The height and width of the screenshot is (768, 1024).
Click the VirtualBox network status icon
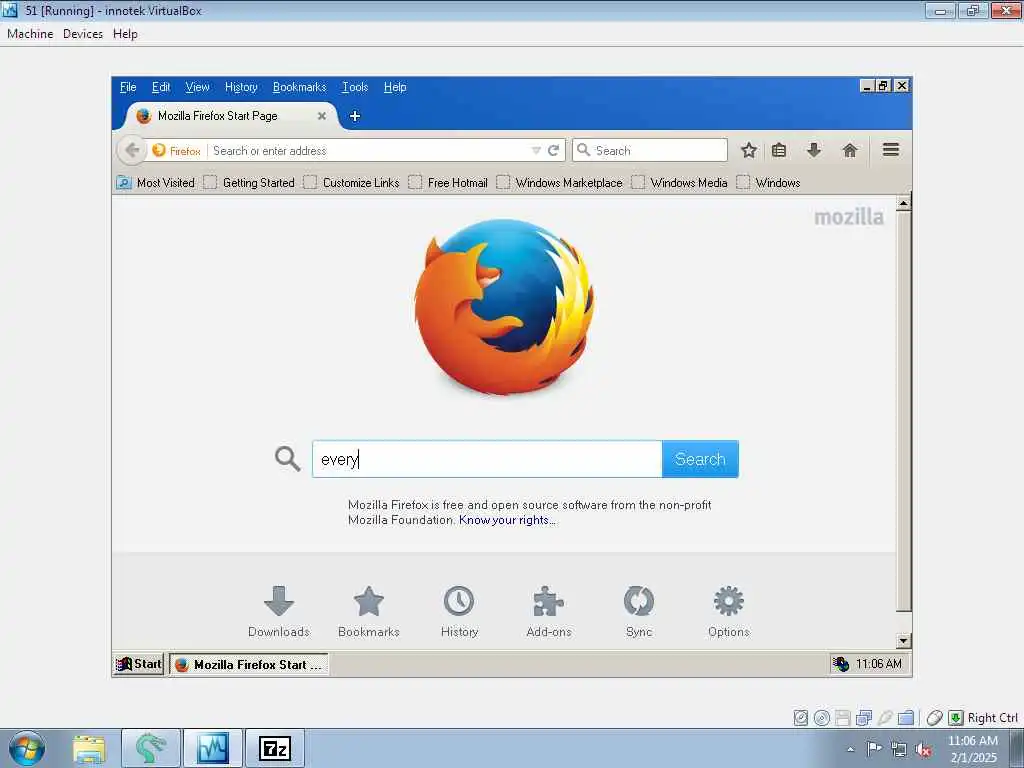tap(864, 718)
